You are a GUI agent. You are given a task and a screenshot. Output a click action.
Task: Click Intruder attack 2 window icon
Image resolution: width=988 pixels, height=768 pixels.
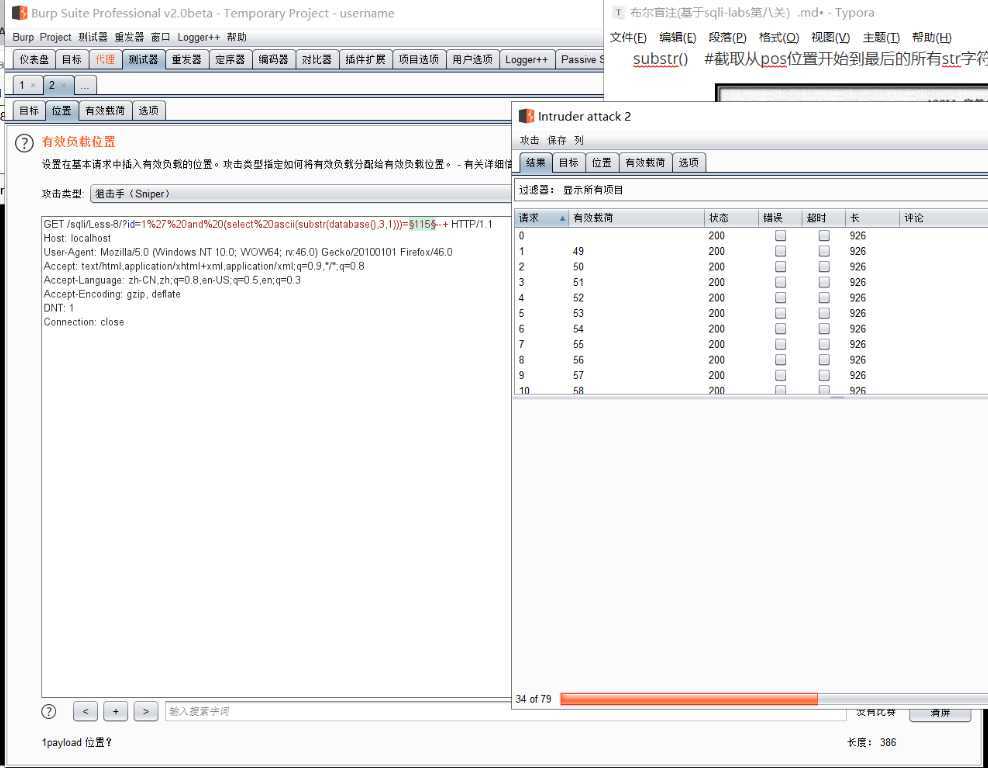[x=526, y=116]
